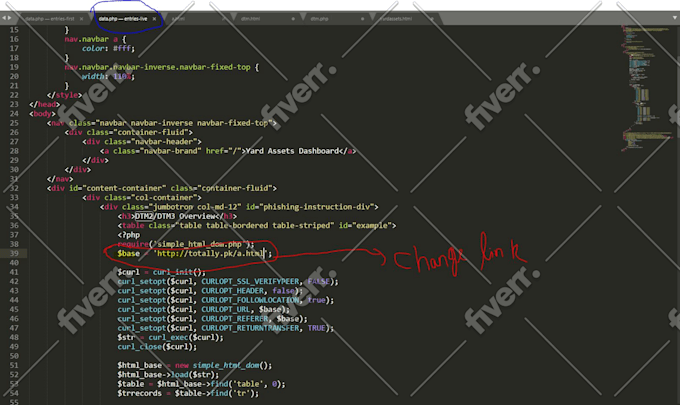This screenshot has width=680, height=405.
Task: Click curl_close($curl) on line 49
Action: pyautogui.click(x=157, y=346)
